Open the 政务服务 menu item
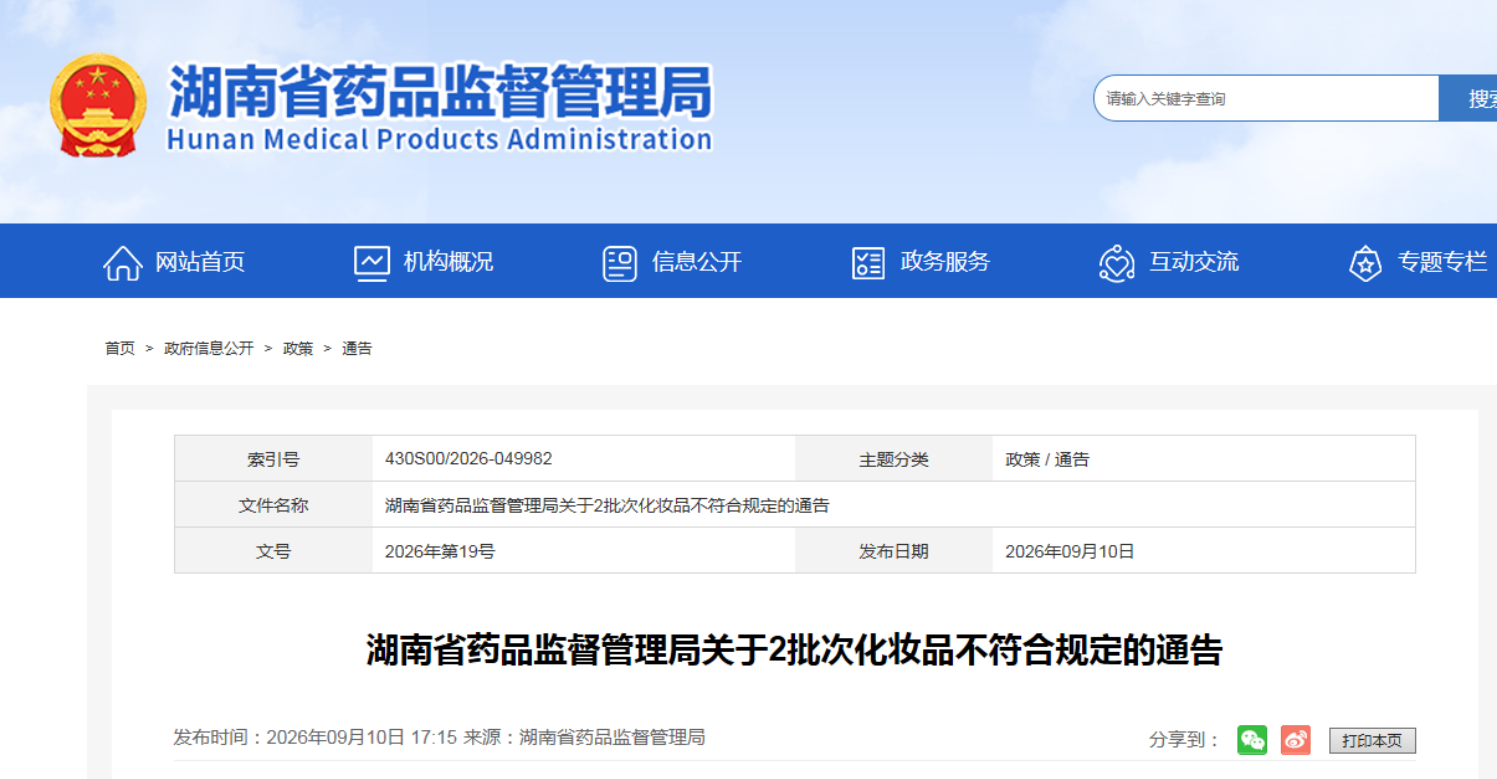This screenshot has height=779, width=1497. tap(945, 262)
